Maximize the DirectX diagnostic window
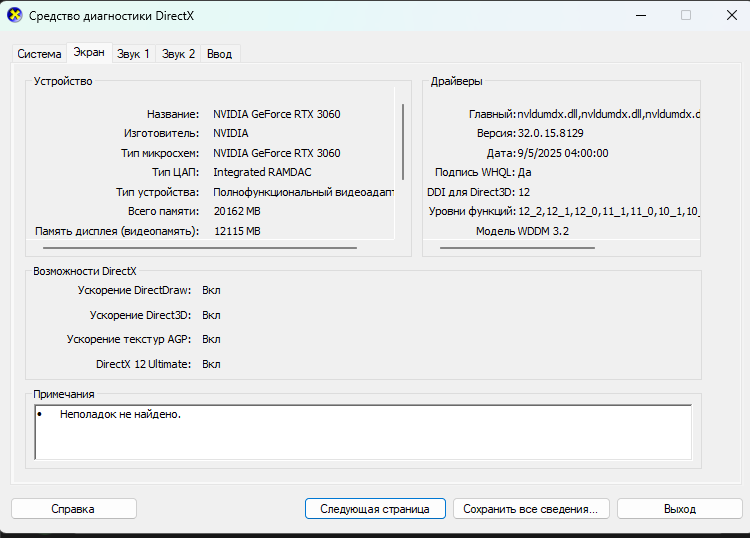 [x=686, y=15]
